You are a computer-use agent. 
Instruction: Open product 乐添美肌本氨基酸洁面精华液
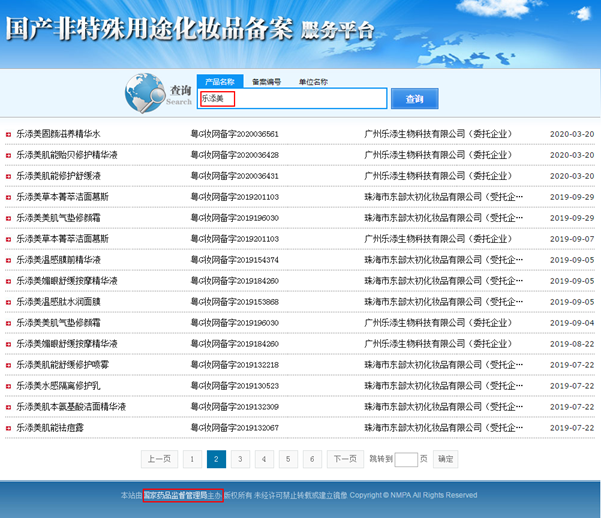71,406
